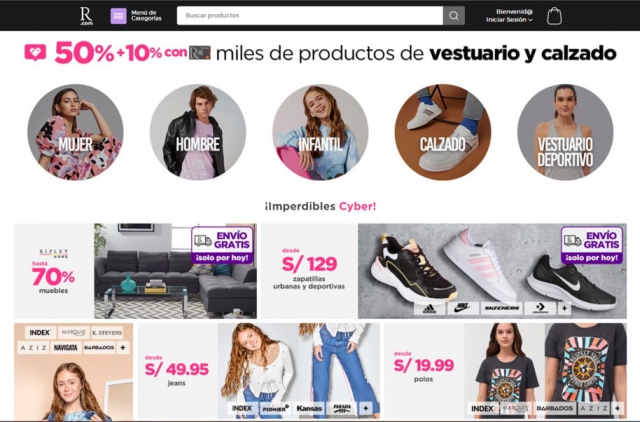The image size is (640, 422).
Task: Open the 70% muebles furniture banner
Action: [x=136, y=271]
